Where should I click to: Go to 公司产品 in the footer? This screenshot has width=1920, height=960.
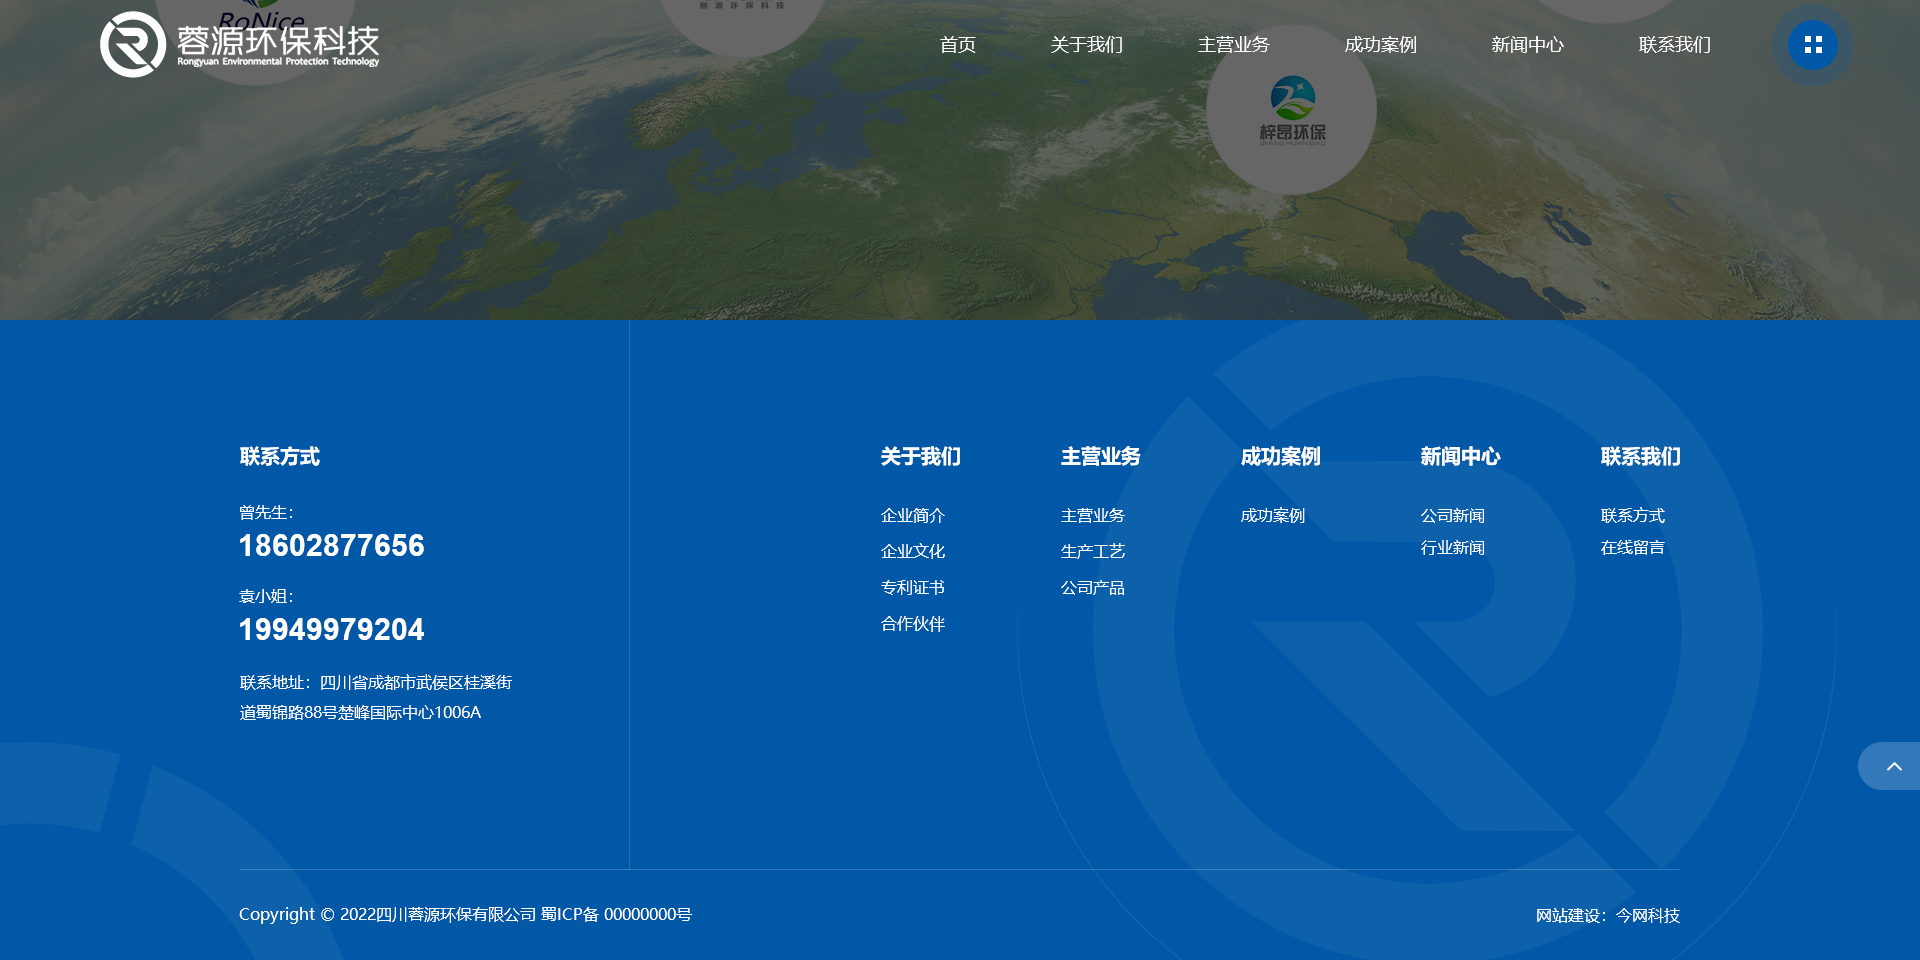coord(1092,588)
